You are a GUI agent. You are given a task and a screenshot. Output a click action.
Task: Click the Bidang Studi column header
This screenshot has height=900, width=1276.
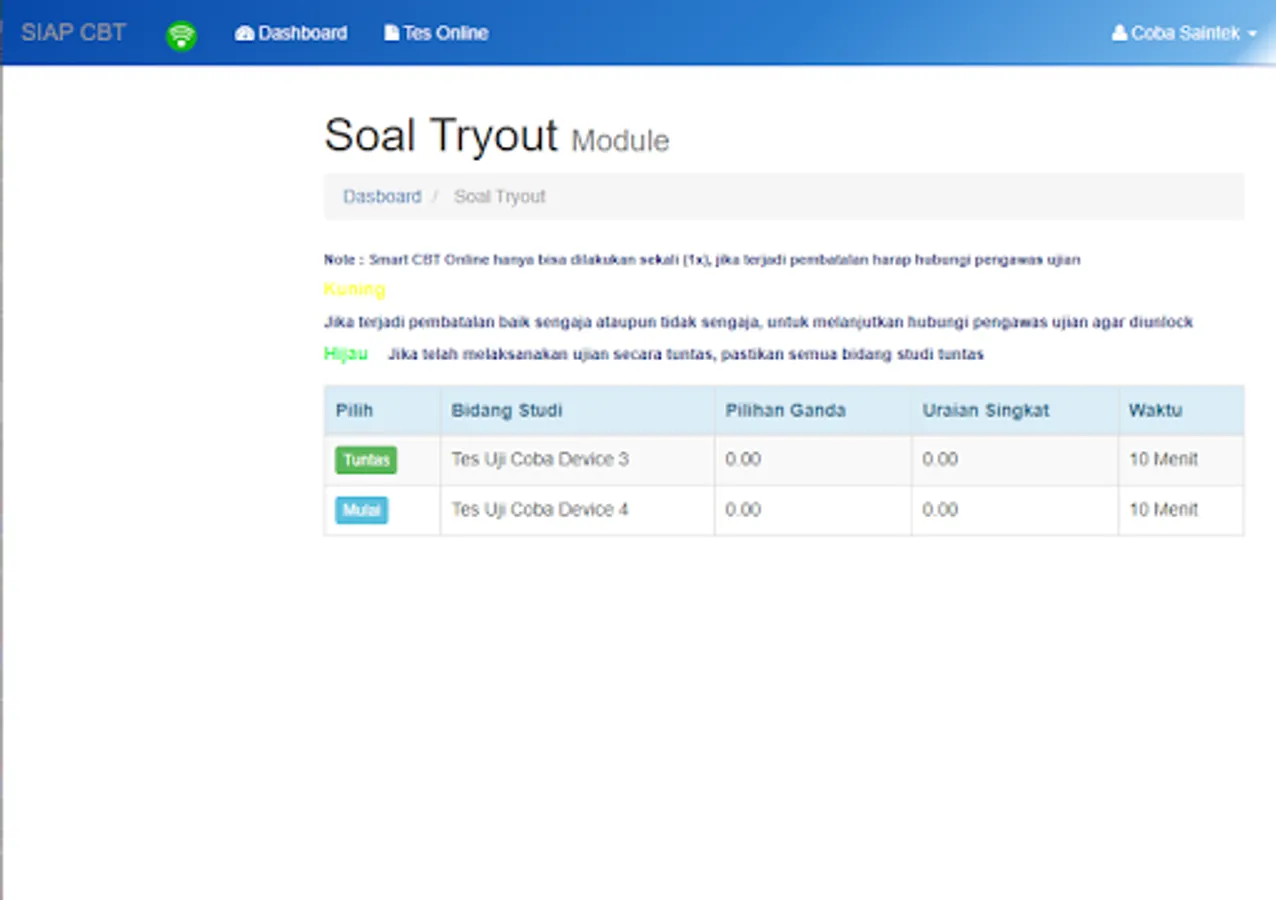[506, 410]
